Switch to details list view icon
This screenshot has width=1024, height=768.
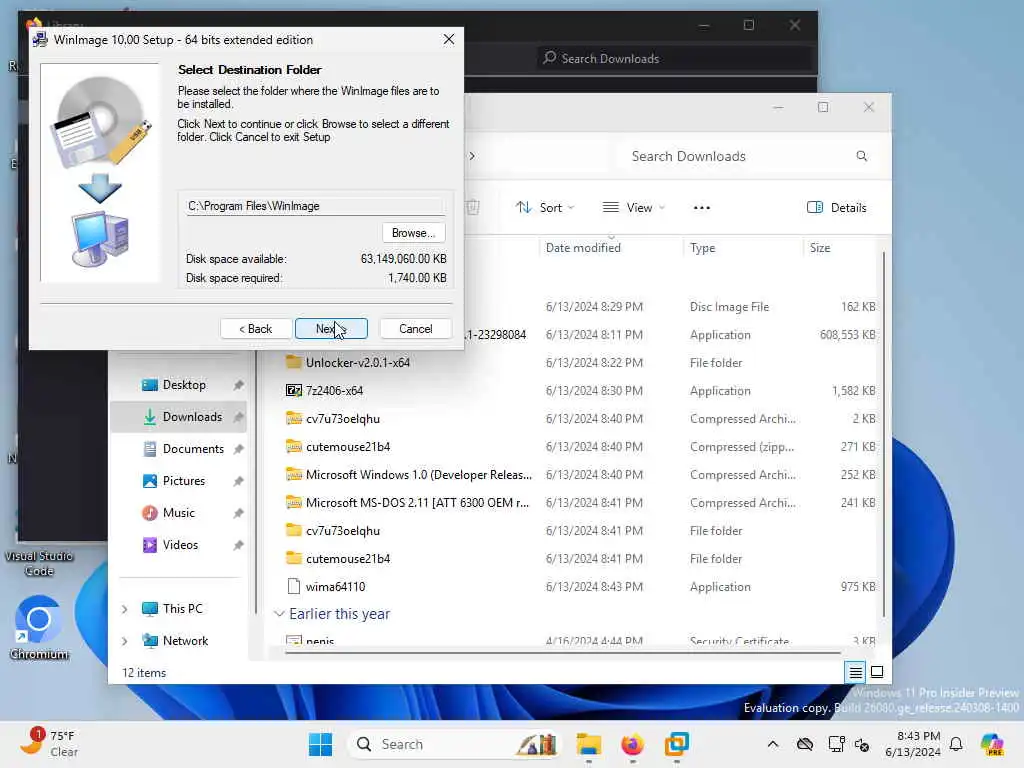[856, 672]
